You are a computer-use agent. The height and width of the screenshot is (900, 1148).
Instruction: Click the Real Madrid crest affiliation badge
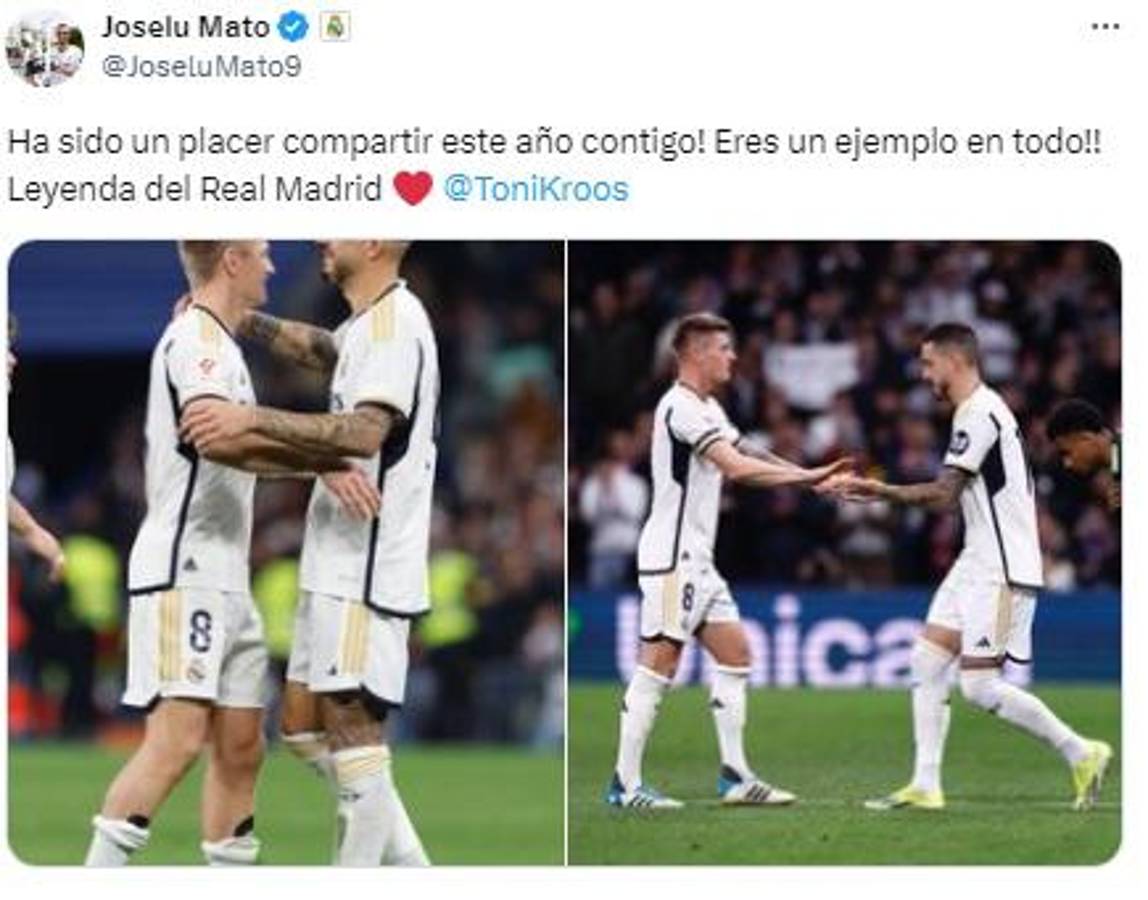coord(336,27)
